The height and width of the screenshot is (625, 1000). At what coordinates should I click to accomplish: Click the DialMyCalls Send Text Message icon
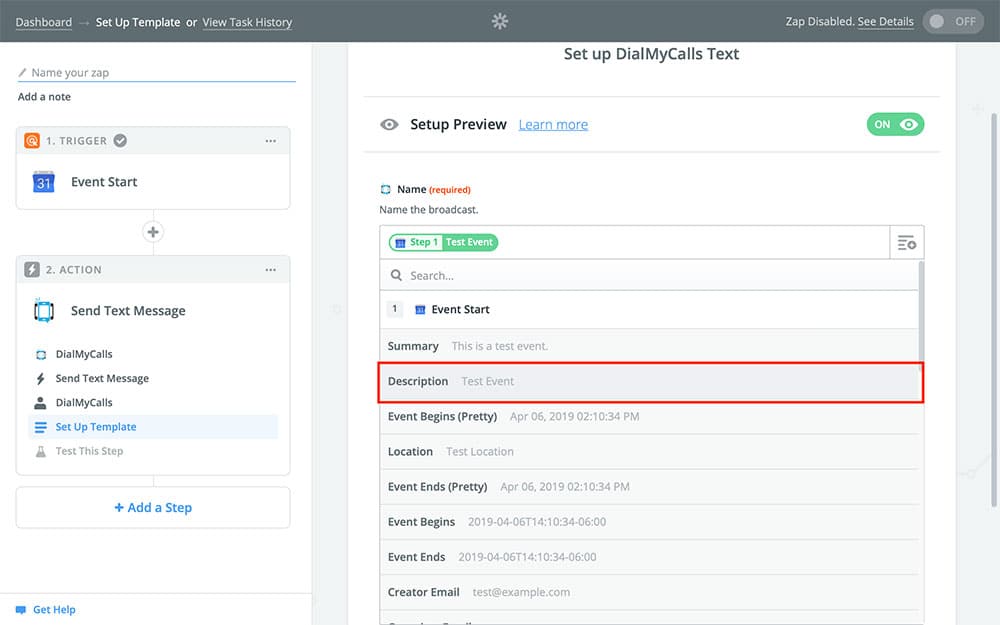[x=43, y=311]
